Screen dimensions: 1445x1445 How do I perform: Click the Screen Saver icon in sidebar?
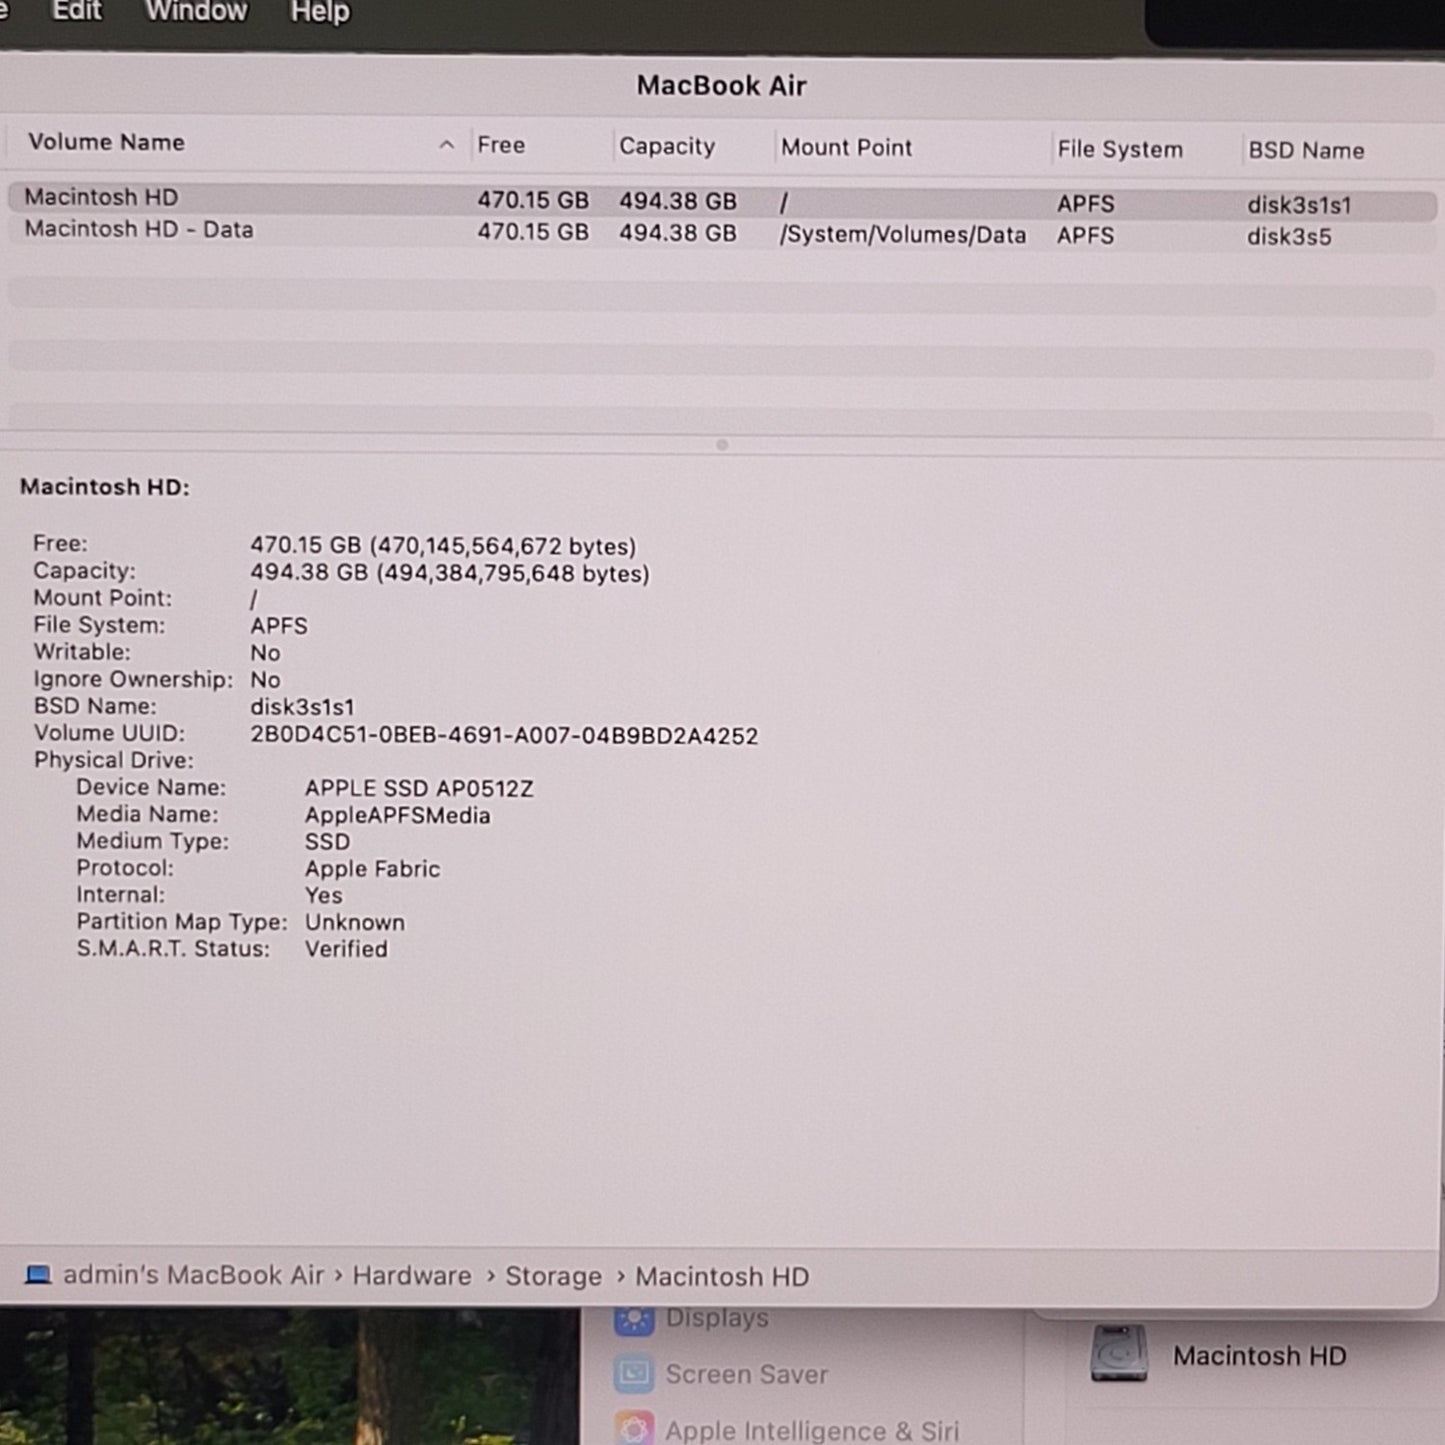pyautogui.click(x=634, y=1375)
